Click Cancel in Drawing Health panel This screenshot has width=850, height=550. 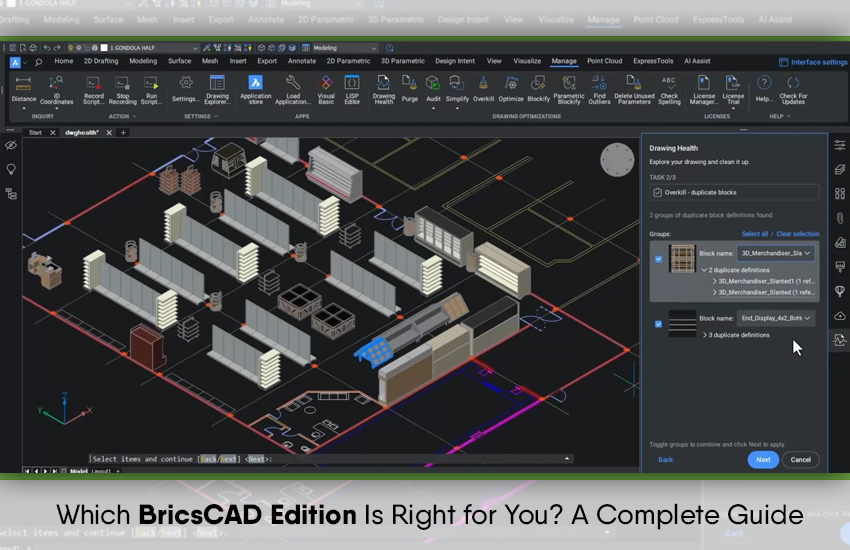(801, 460)
